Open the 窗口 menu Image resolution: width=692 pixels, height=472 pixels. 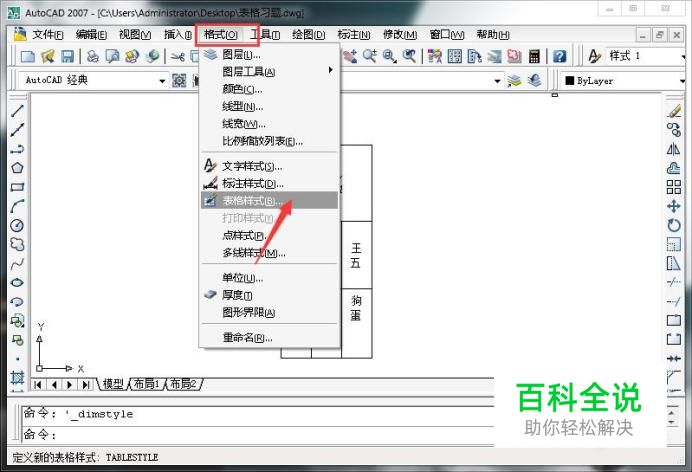click(447, 34)
